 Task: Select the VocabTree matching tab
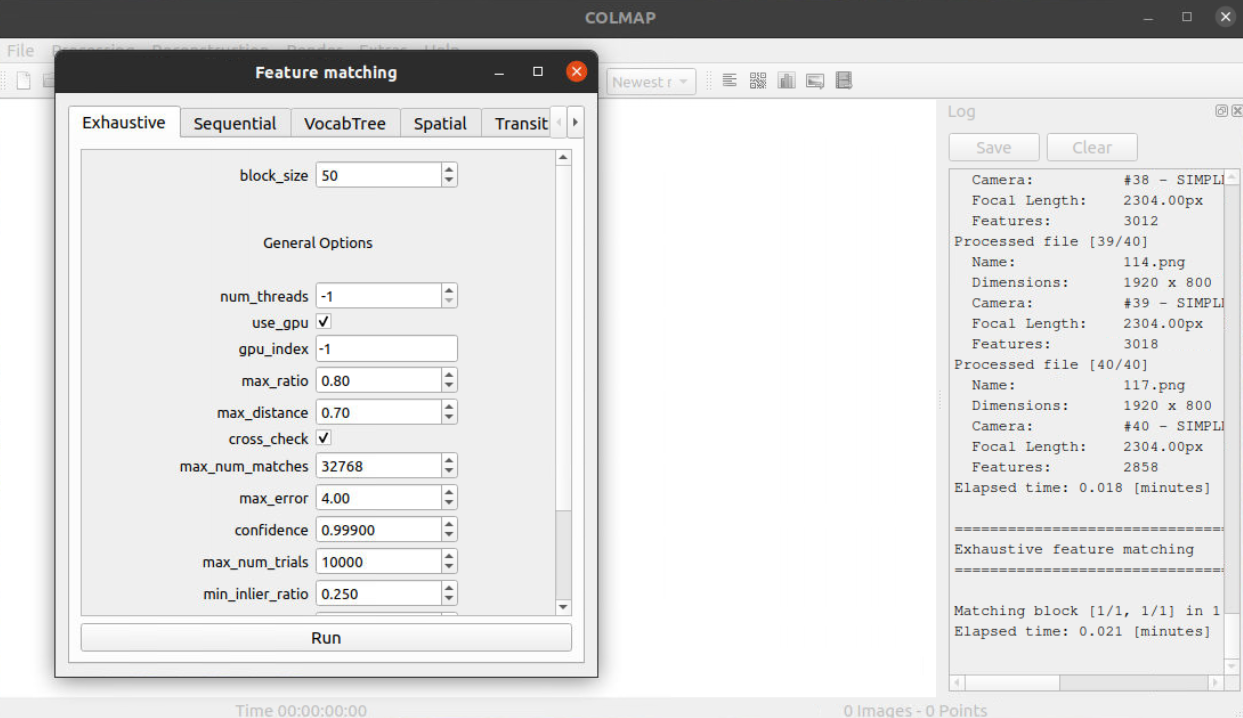pos(345,123)
